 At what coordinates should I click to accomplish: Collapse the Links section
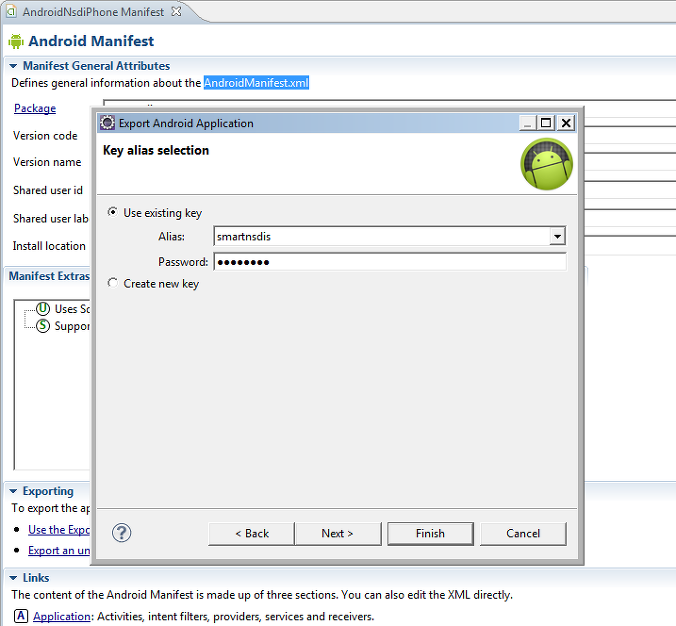(13, 578)
